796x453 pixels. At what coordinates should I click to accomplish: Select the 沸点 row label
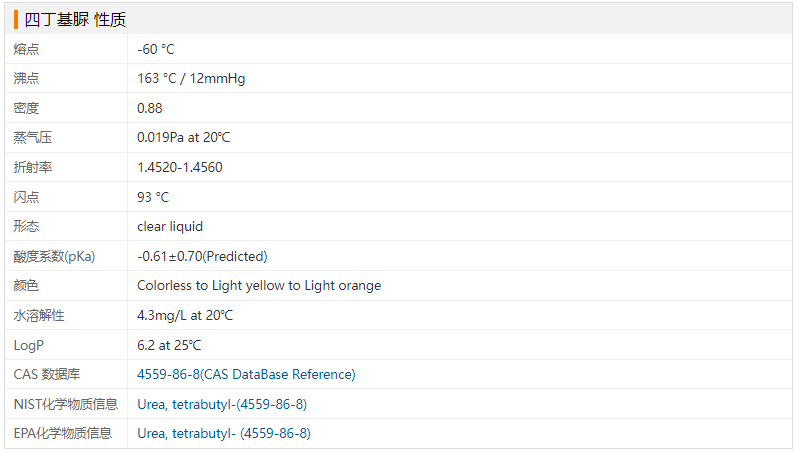[26, 78]
